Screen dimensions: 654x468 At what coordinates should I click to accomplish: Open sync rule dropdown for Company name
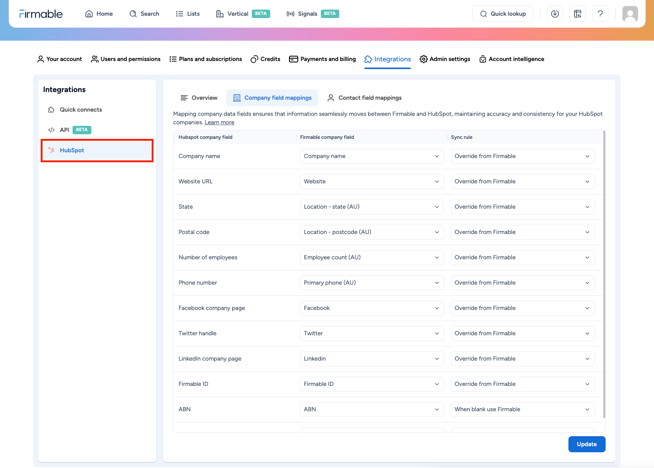522,156
